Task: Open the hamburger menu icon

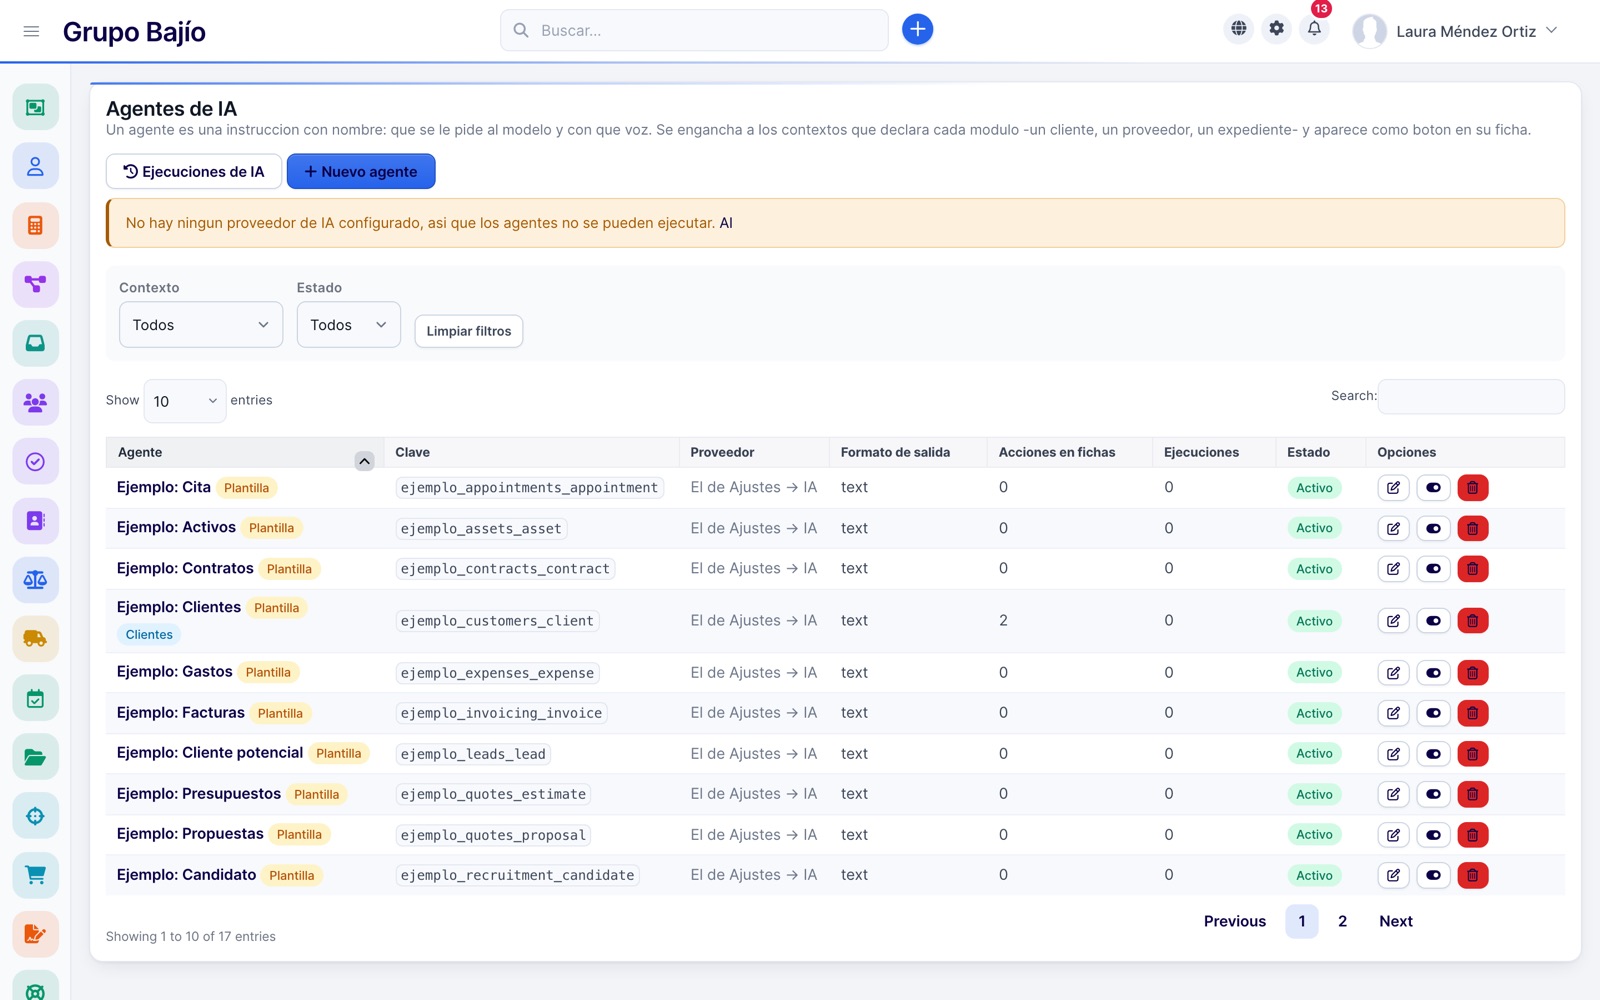Action: 31,31
